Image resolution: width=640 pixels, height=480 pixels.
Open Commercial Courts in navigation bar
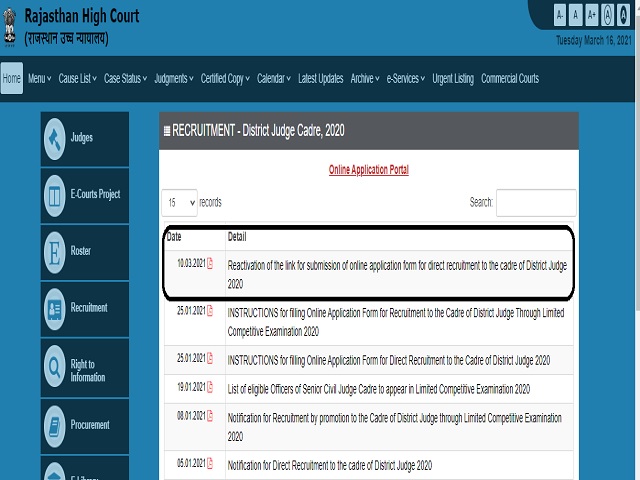point(510,78)
